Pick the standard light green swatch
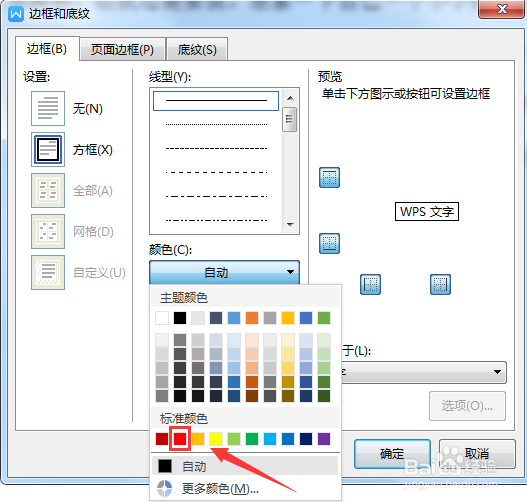 [234, 439]
